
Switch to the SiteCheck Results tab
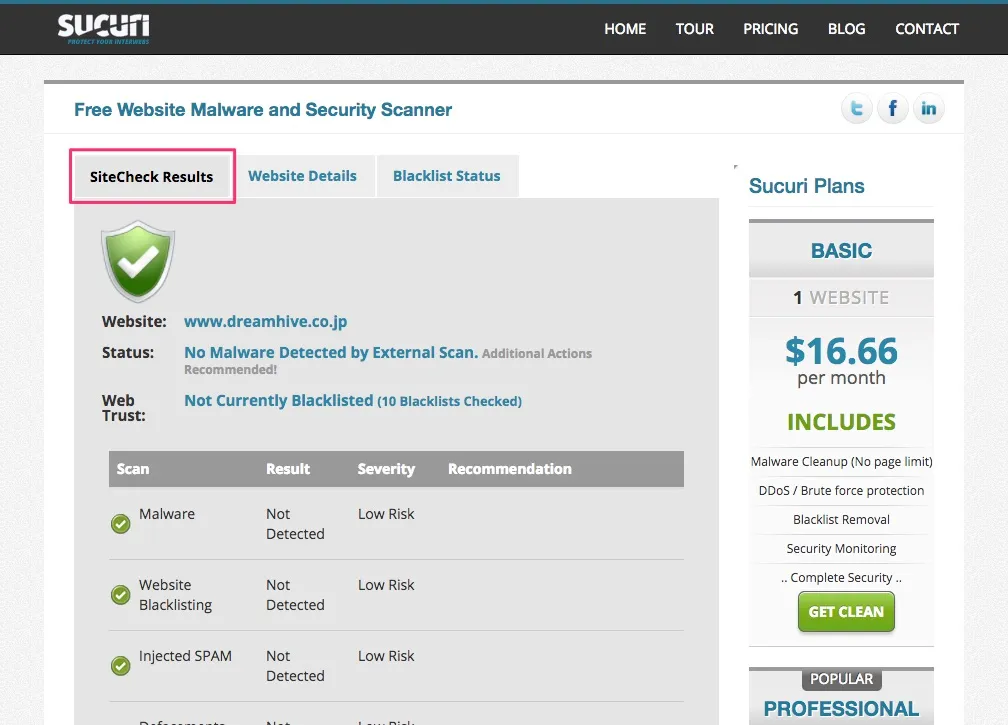152,177
